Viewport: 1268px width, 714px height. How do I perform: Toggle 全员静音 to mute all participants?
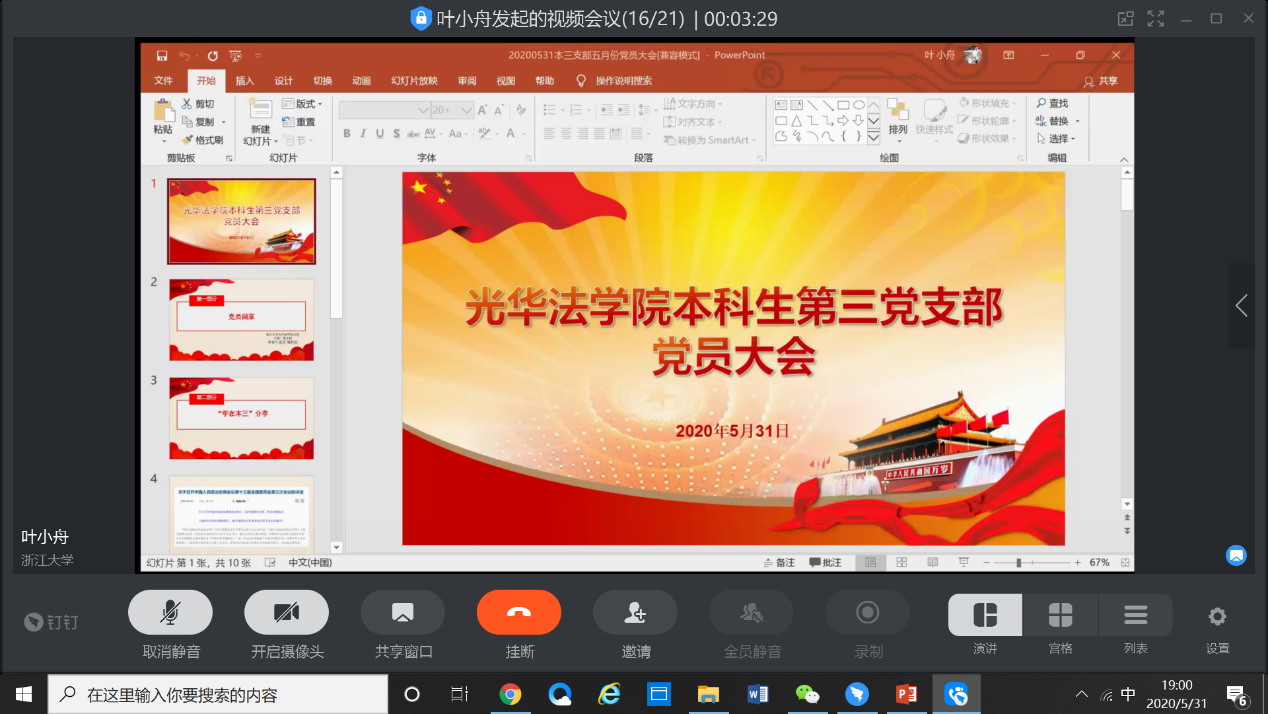751,613
